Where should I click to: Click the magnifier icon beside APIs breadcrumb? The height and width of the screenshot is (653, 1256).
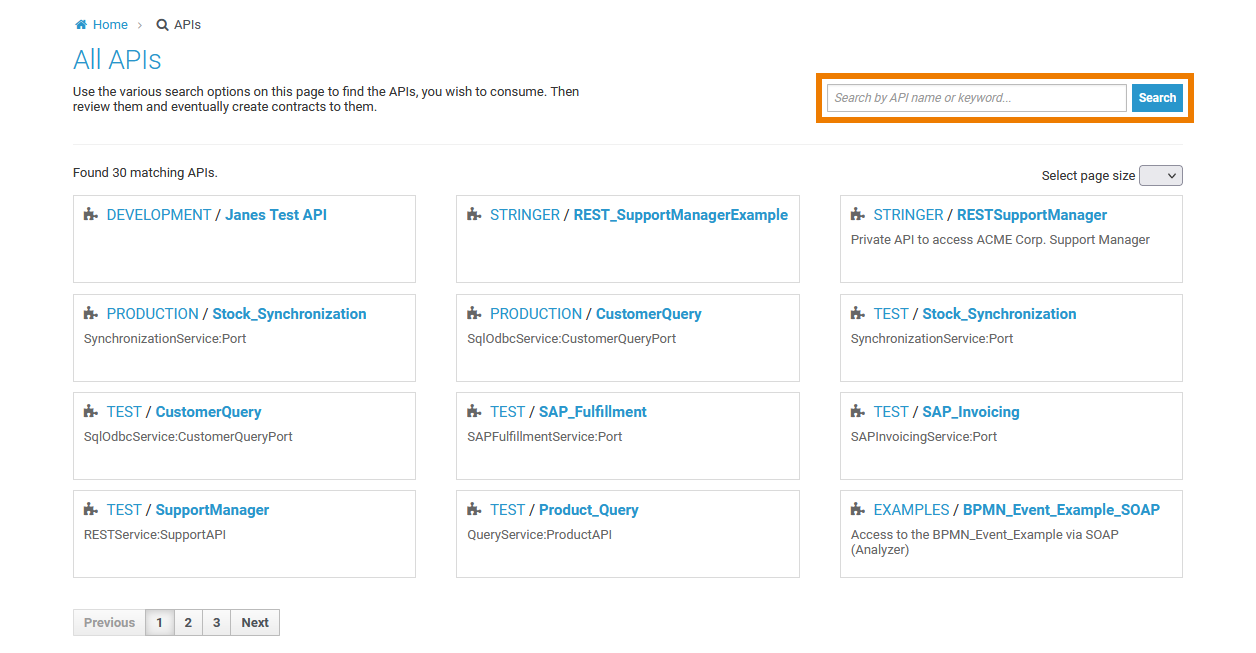tap(162, 25)
